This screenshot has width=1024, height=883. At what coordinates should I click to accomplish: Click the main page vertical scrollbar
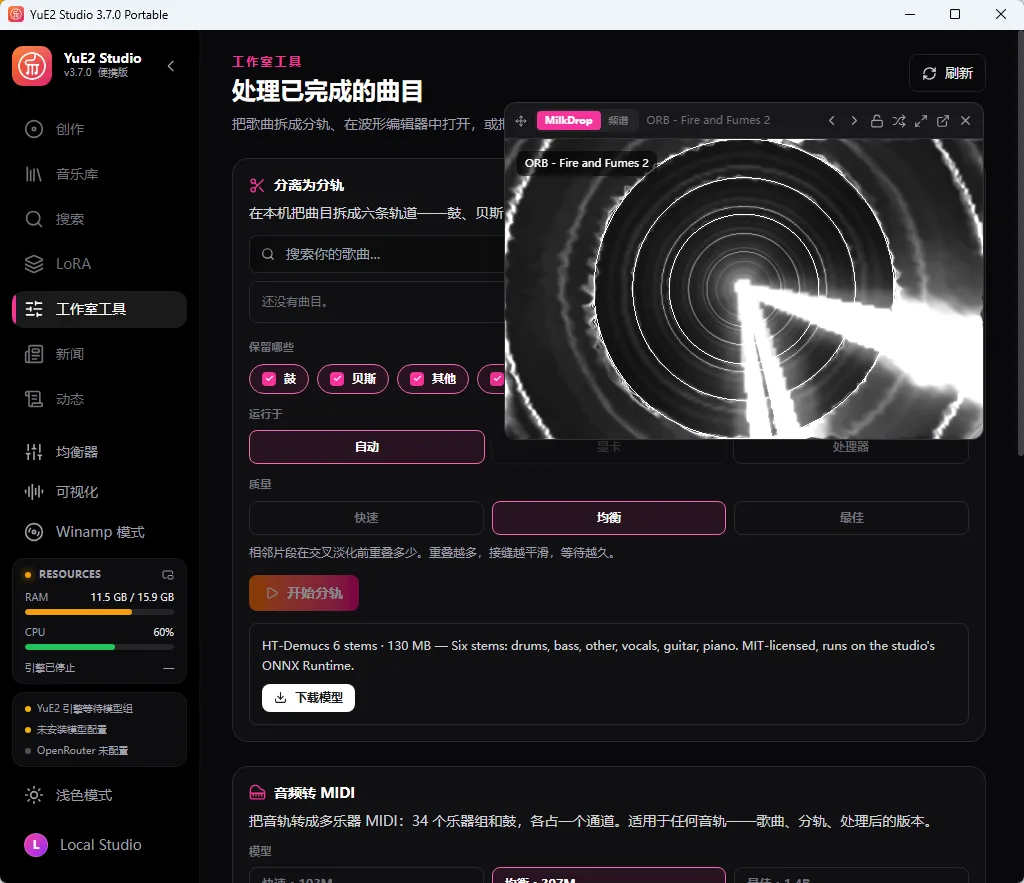click(1020, 243)
